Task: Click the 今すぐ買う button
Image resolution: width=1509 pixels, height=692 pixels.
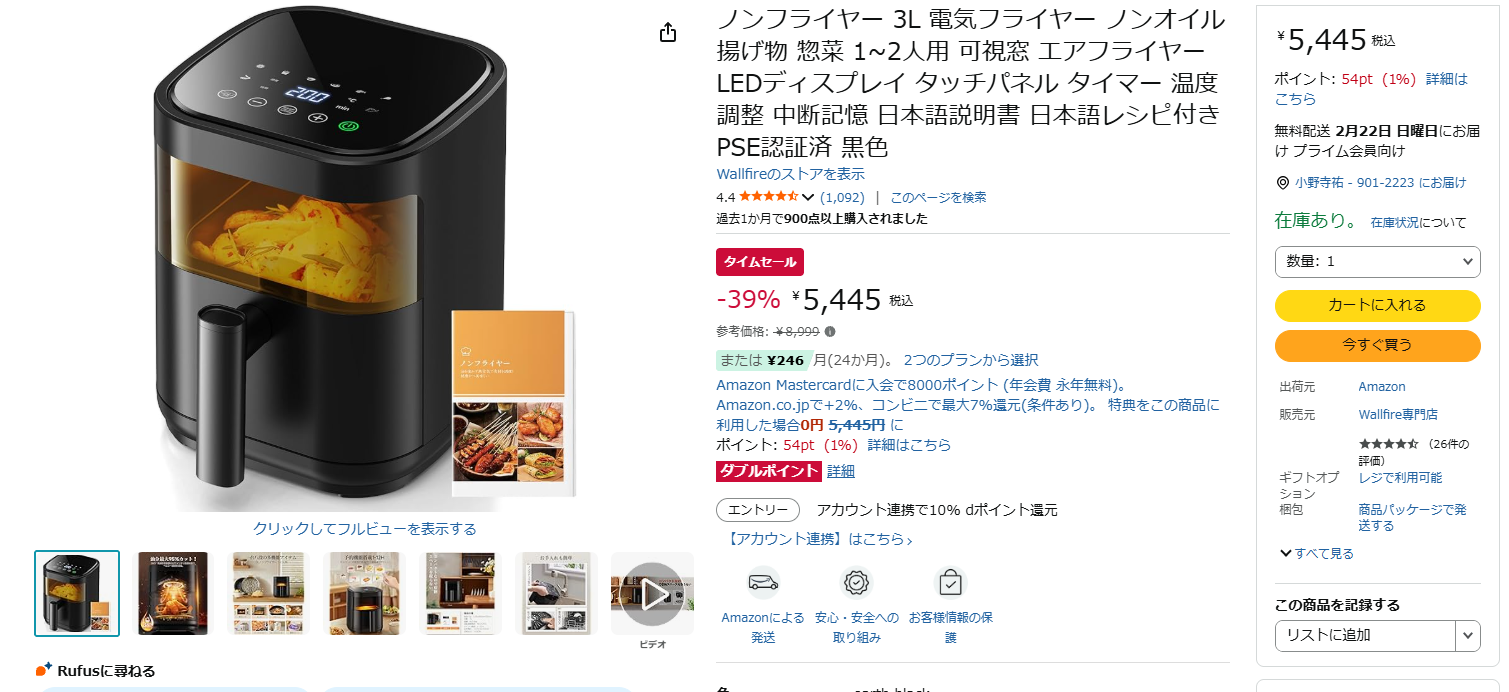Action: click(1377, 345)
